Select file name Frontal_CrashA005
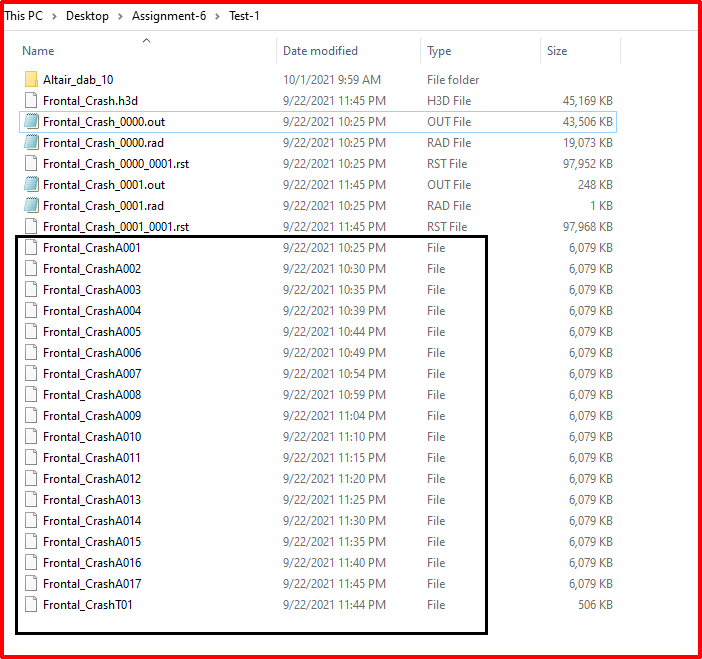The image size is (702, 659). pos(92,332)
